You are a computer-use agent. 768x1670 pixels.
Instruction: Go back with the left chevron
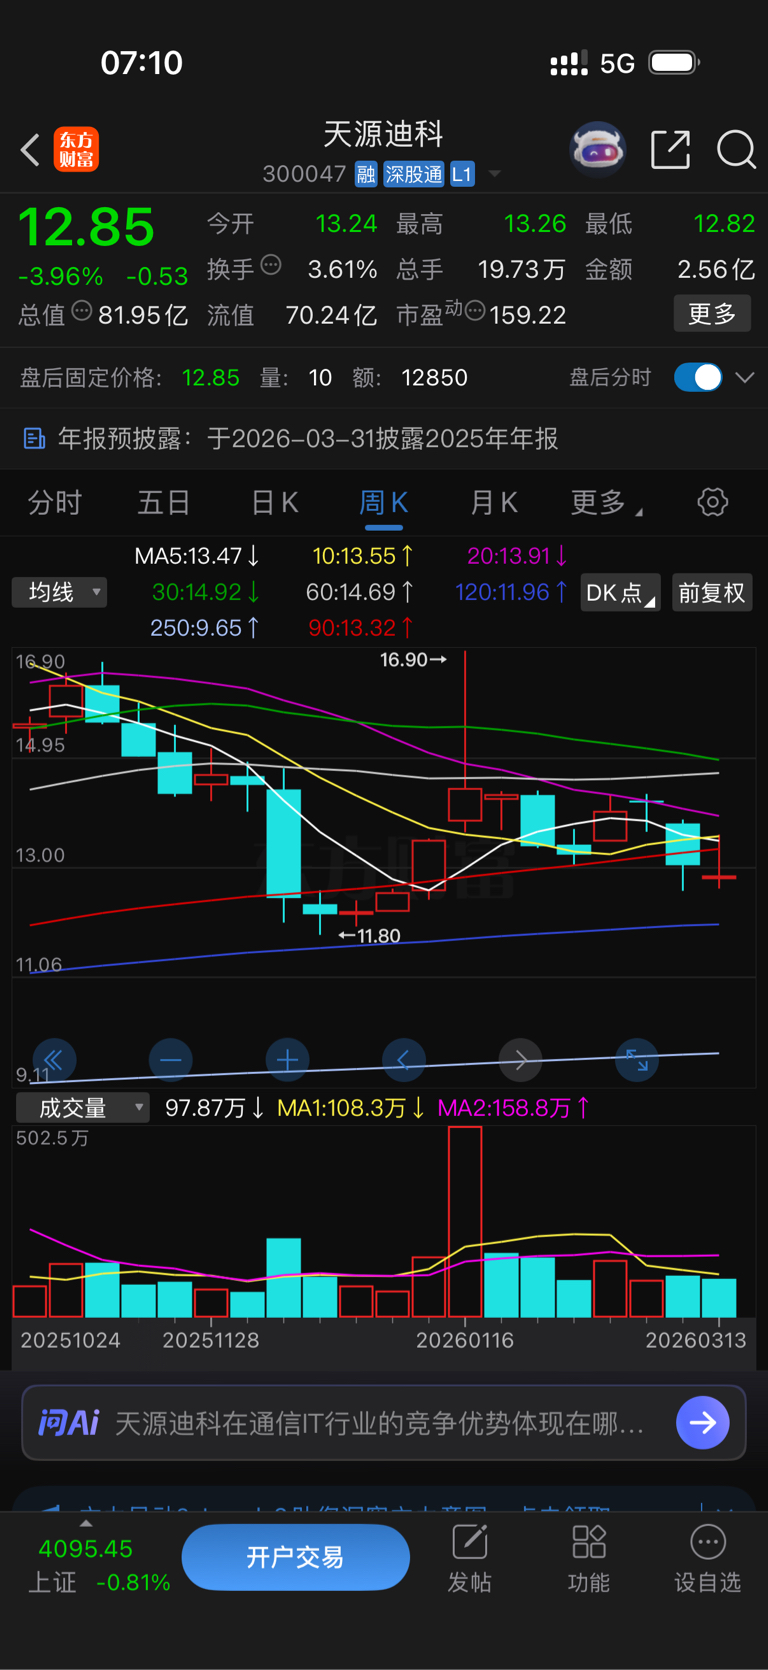30,150
